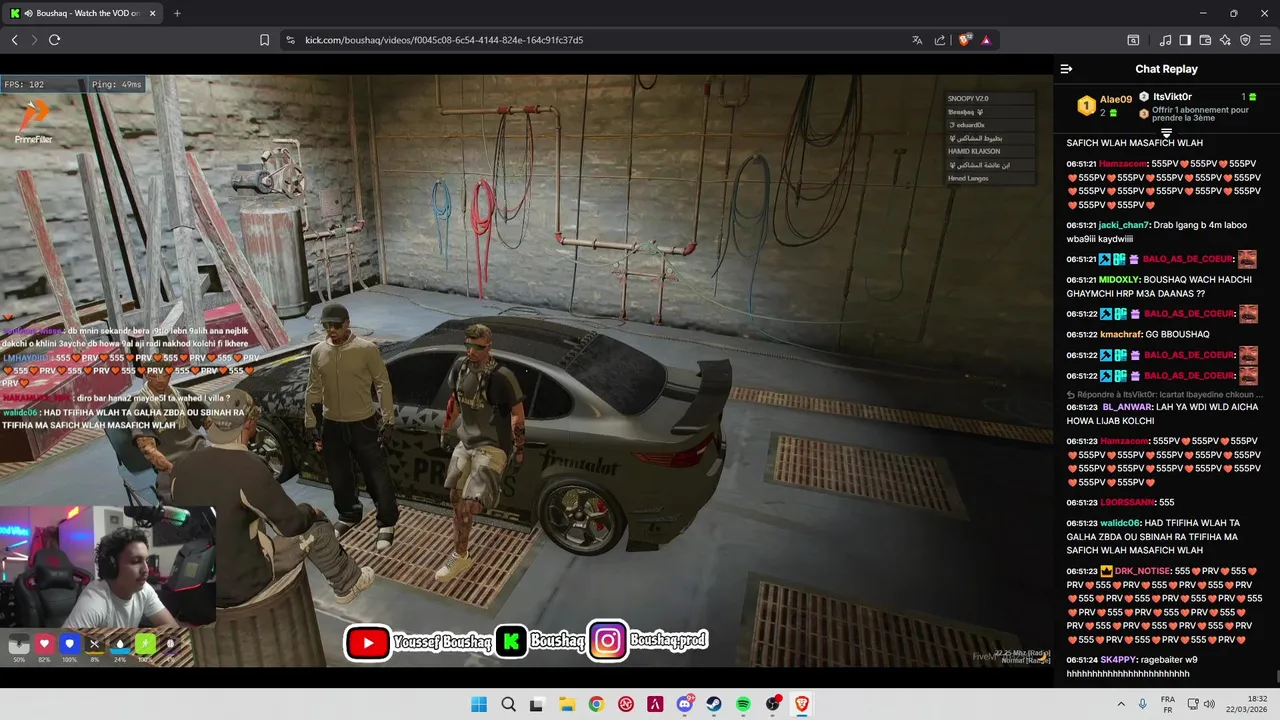Open the Brave main menu
This screenshot has width=1280, height=720.
click(x=1265, y=40)
